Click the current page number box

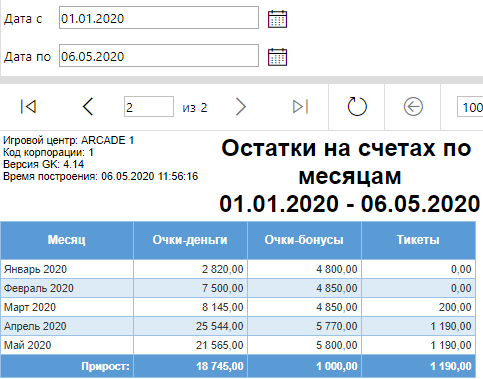click(x=149, y=107)
